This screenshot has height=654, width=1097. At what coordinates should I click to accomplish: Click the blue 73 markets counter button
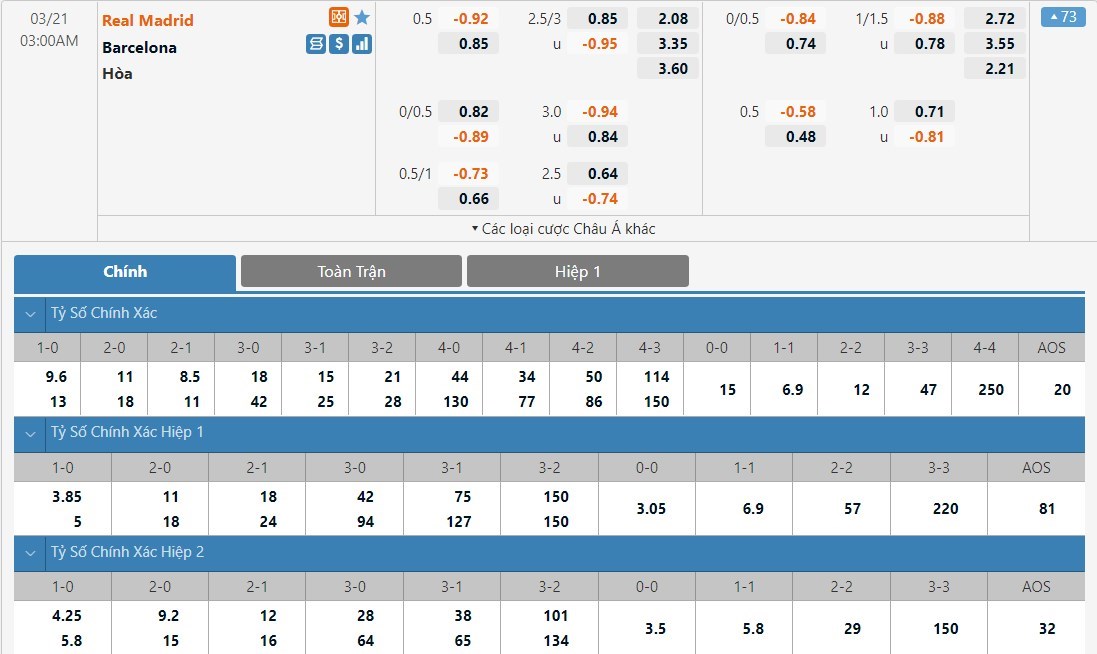1062,17
